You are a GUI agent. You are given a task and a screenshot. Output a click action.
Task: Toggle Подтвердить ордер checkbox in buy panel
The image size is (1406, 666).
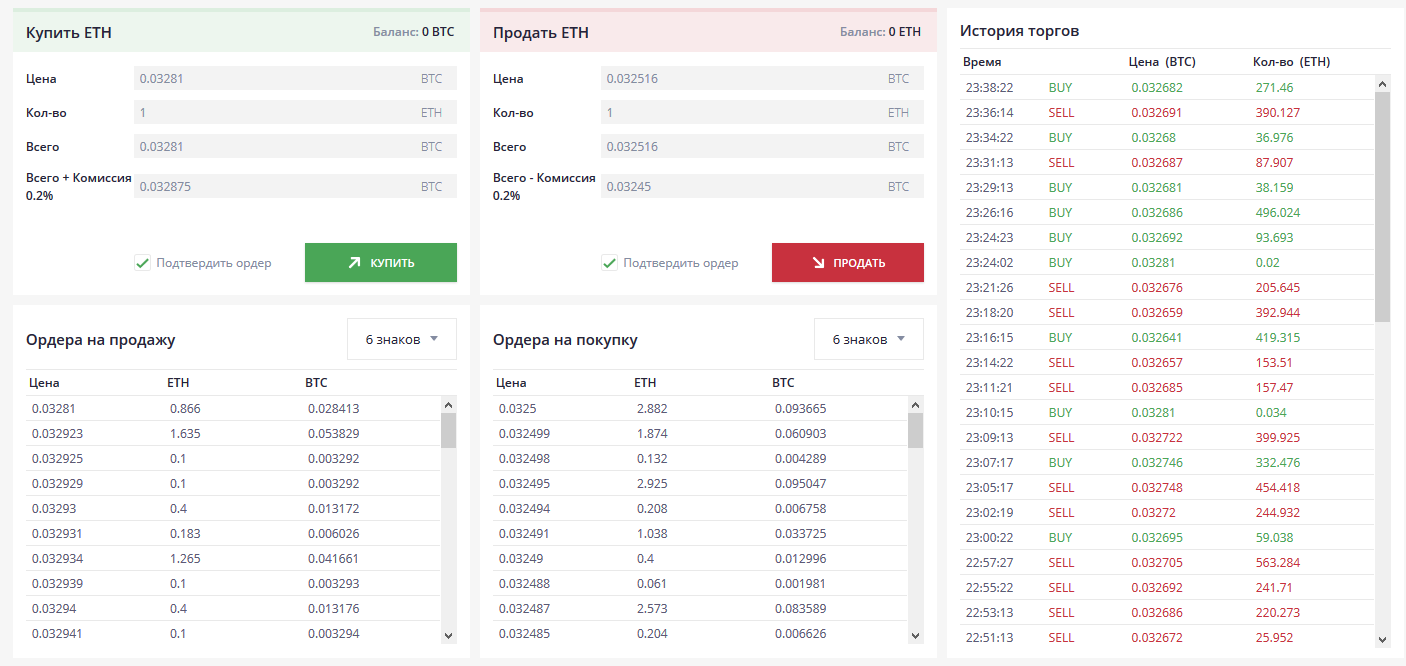[x=142, y=263]
